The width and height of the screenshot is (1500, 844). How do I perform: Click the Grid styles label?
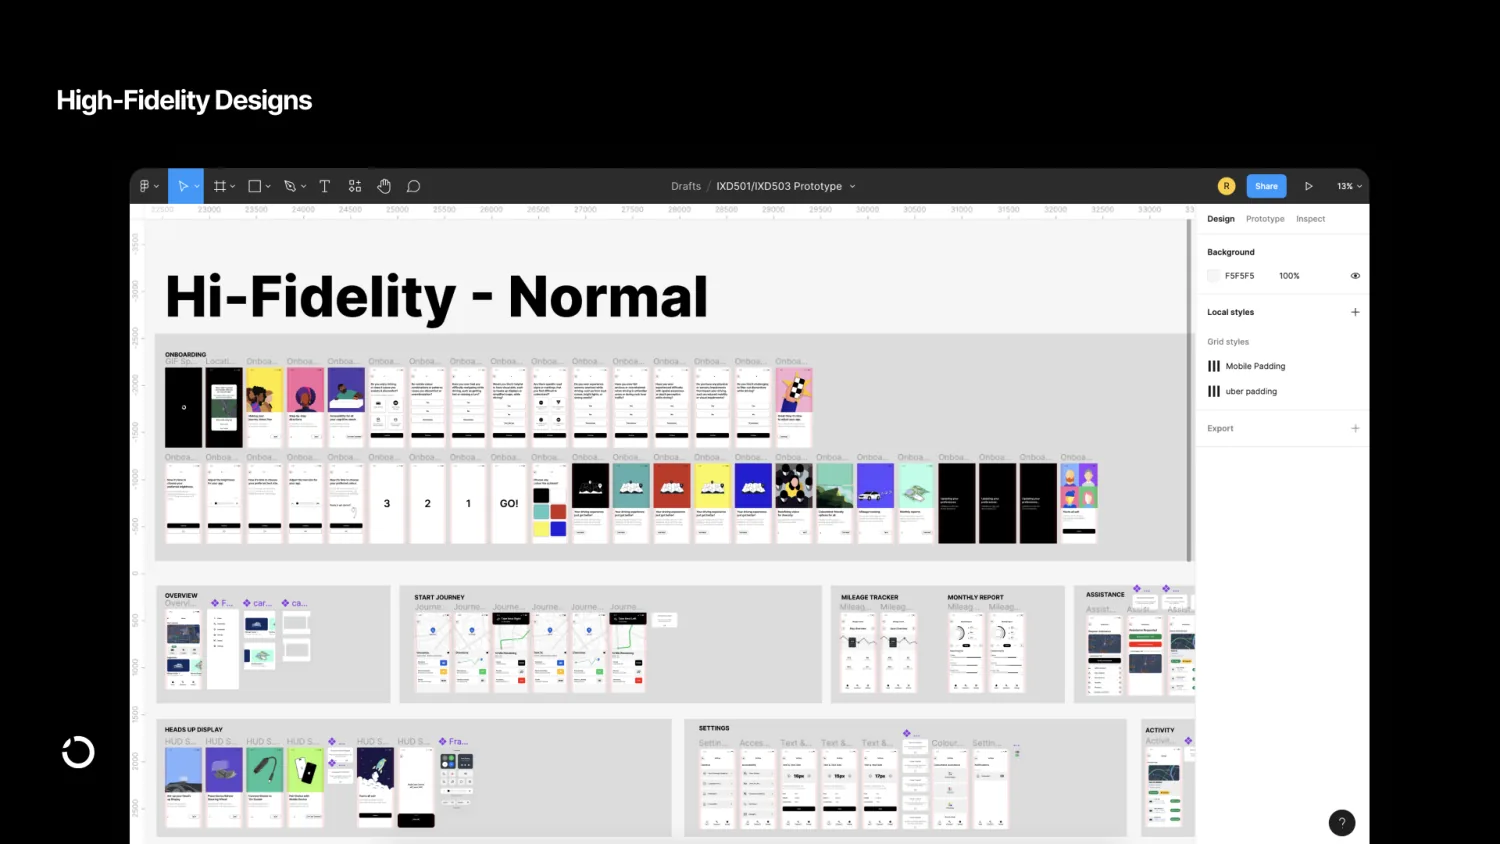pyautogui.click(x=1228, y=342)
